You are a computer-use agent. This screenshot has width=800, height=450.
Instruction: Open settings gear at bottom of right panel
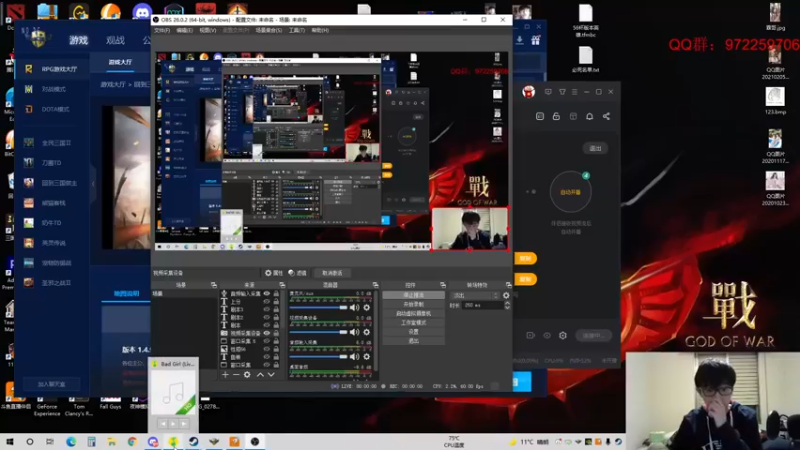[x=563, y=336]
